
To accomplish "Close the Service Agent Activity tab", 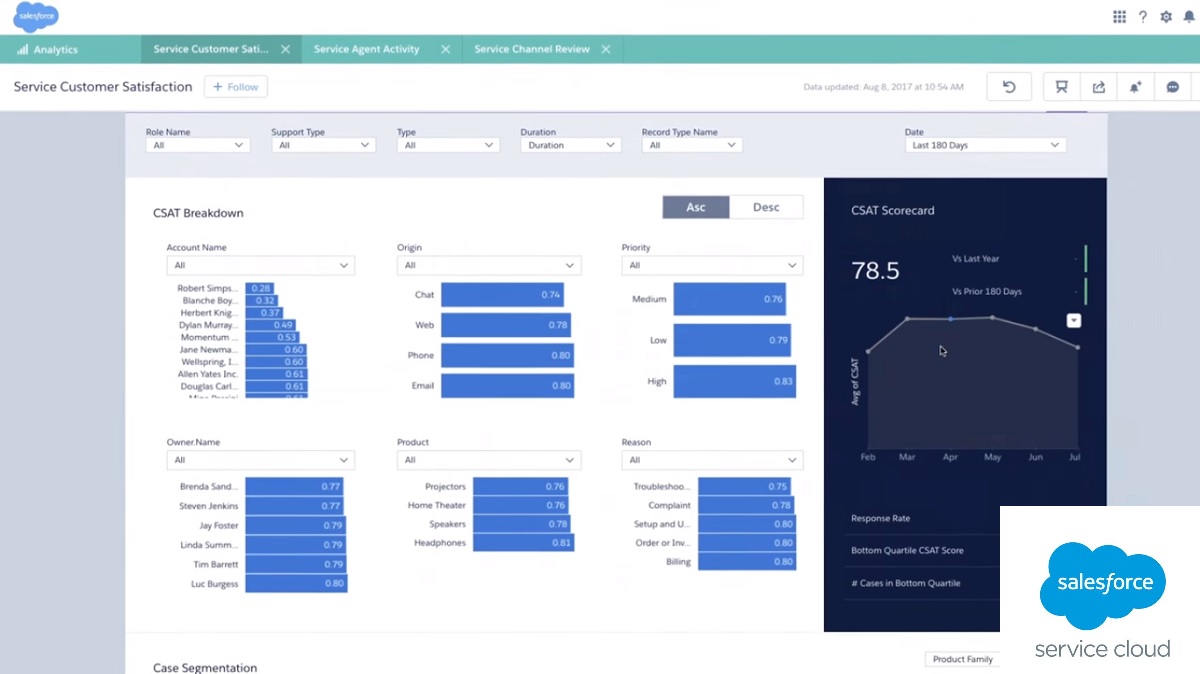I will [x=445, y=49].
